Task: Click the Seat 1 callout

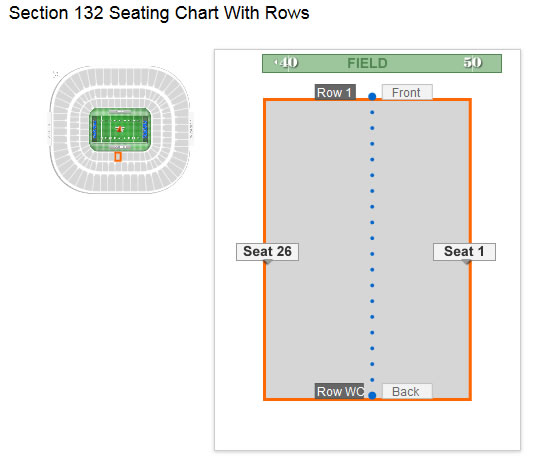Action: [464, 252]
